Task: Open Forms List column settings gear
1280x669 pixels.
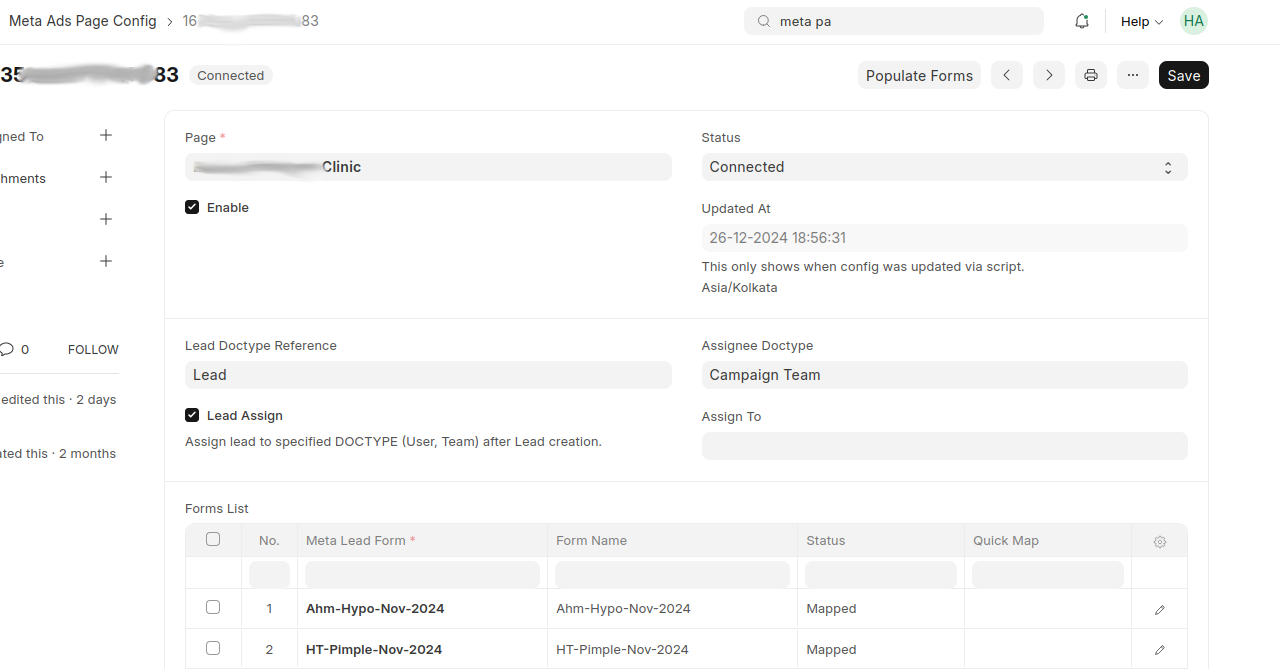Action: (x=1160, y=541)
